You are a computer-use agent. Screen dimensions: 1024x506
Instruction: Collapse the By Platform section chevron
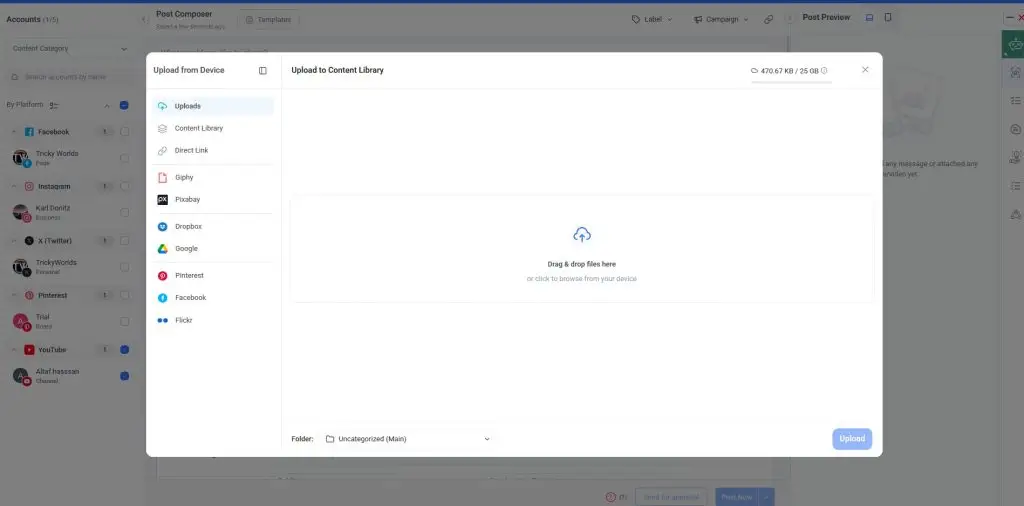107,106
